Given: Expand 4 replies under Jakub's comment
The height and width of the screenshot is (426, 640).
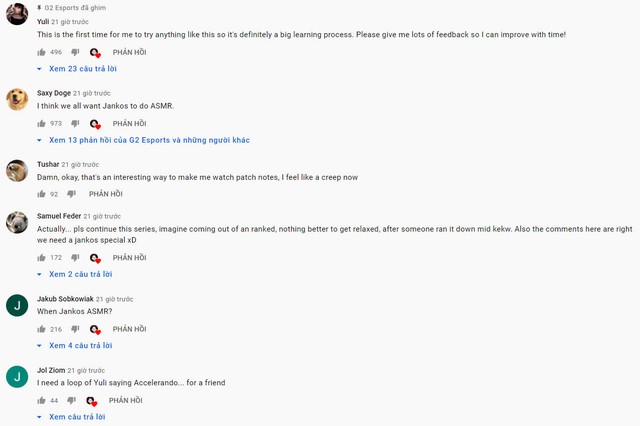Looking at the screenshot, I should (x=75, y=346).
